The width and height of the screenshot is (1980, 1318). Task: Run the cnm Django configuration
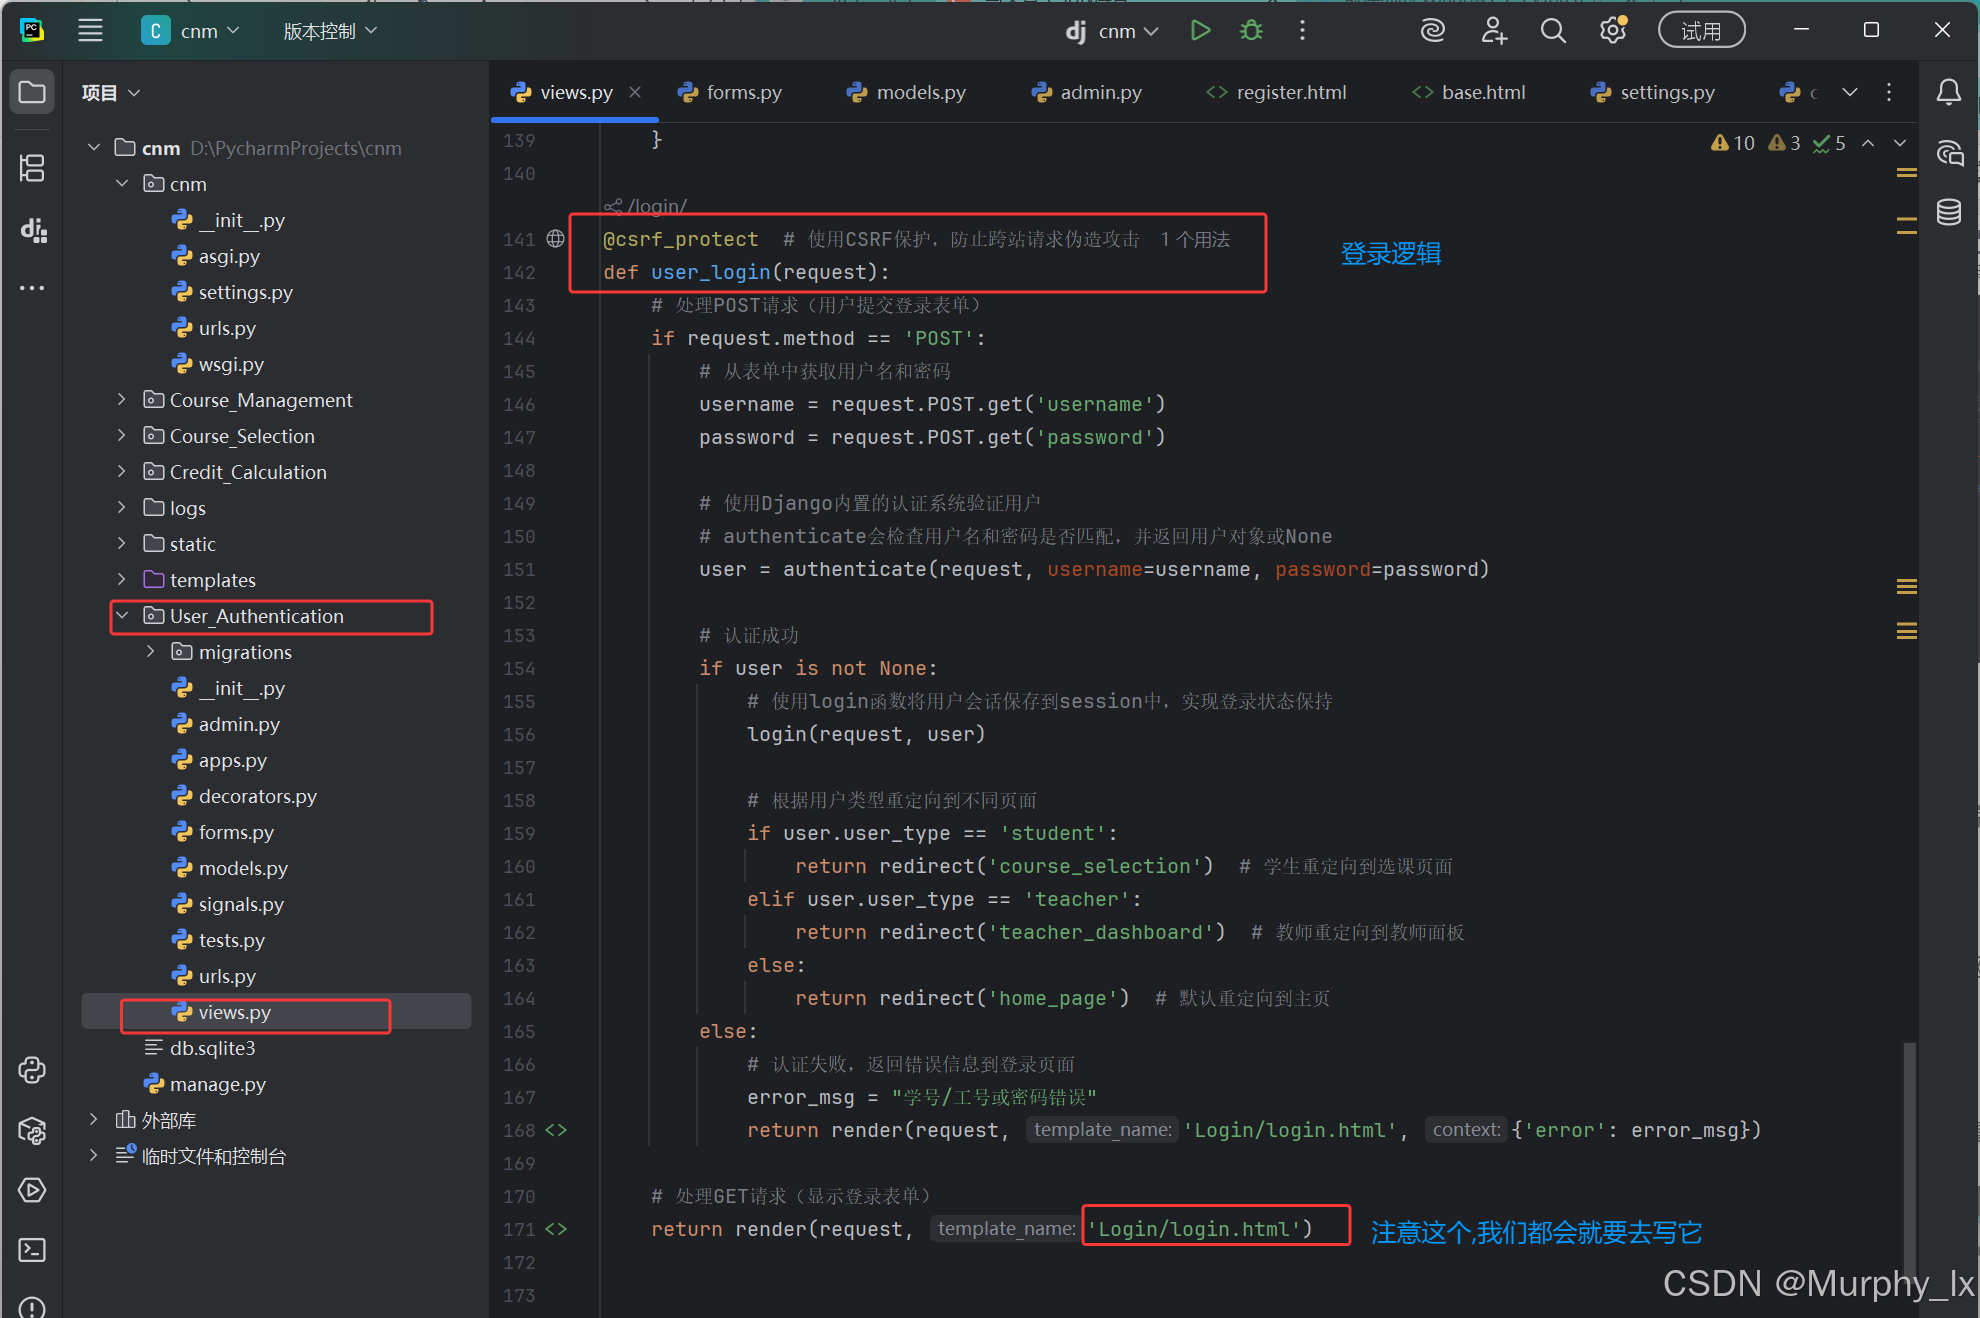1200,31
